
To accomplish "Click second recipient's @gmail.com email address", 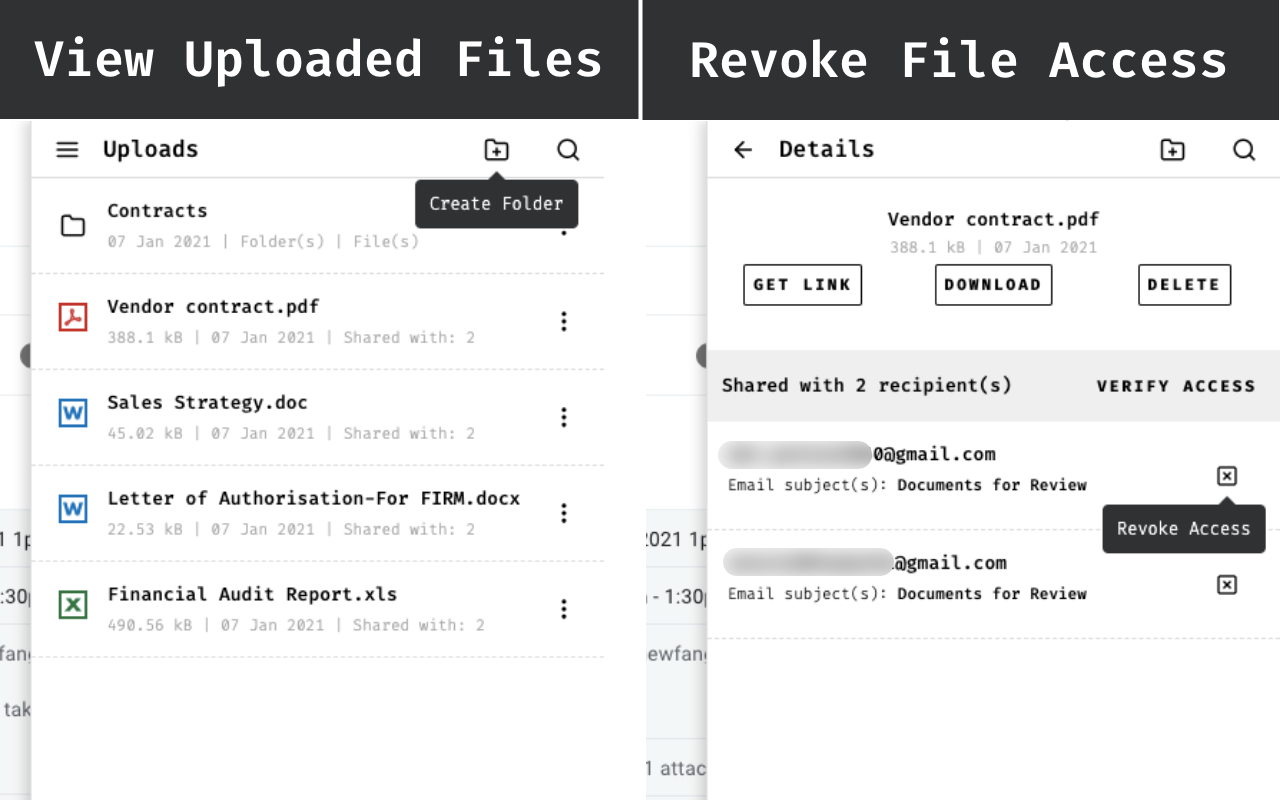I will point(864,563).
